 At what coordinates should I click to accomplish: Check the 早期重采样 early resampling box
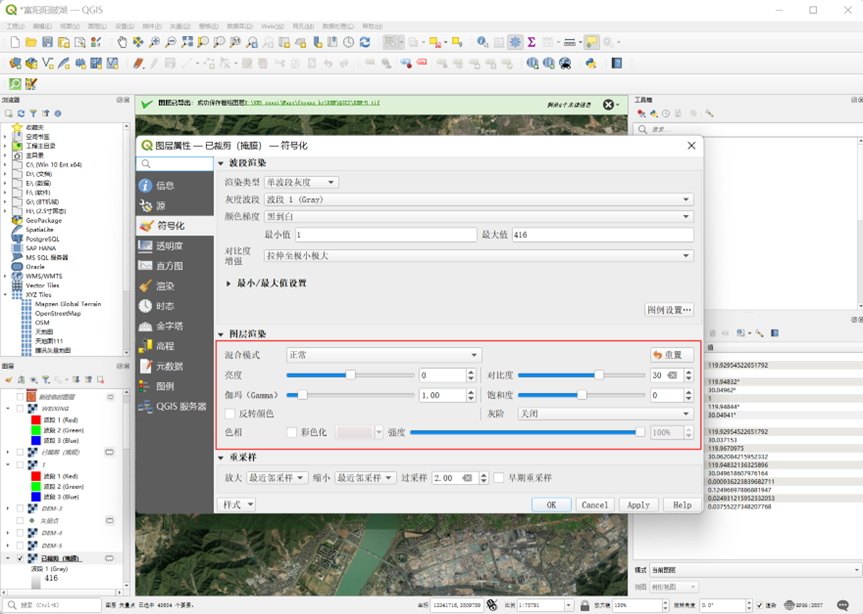click(499, 478)
